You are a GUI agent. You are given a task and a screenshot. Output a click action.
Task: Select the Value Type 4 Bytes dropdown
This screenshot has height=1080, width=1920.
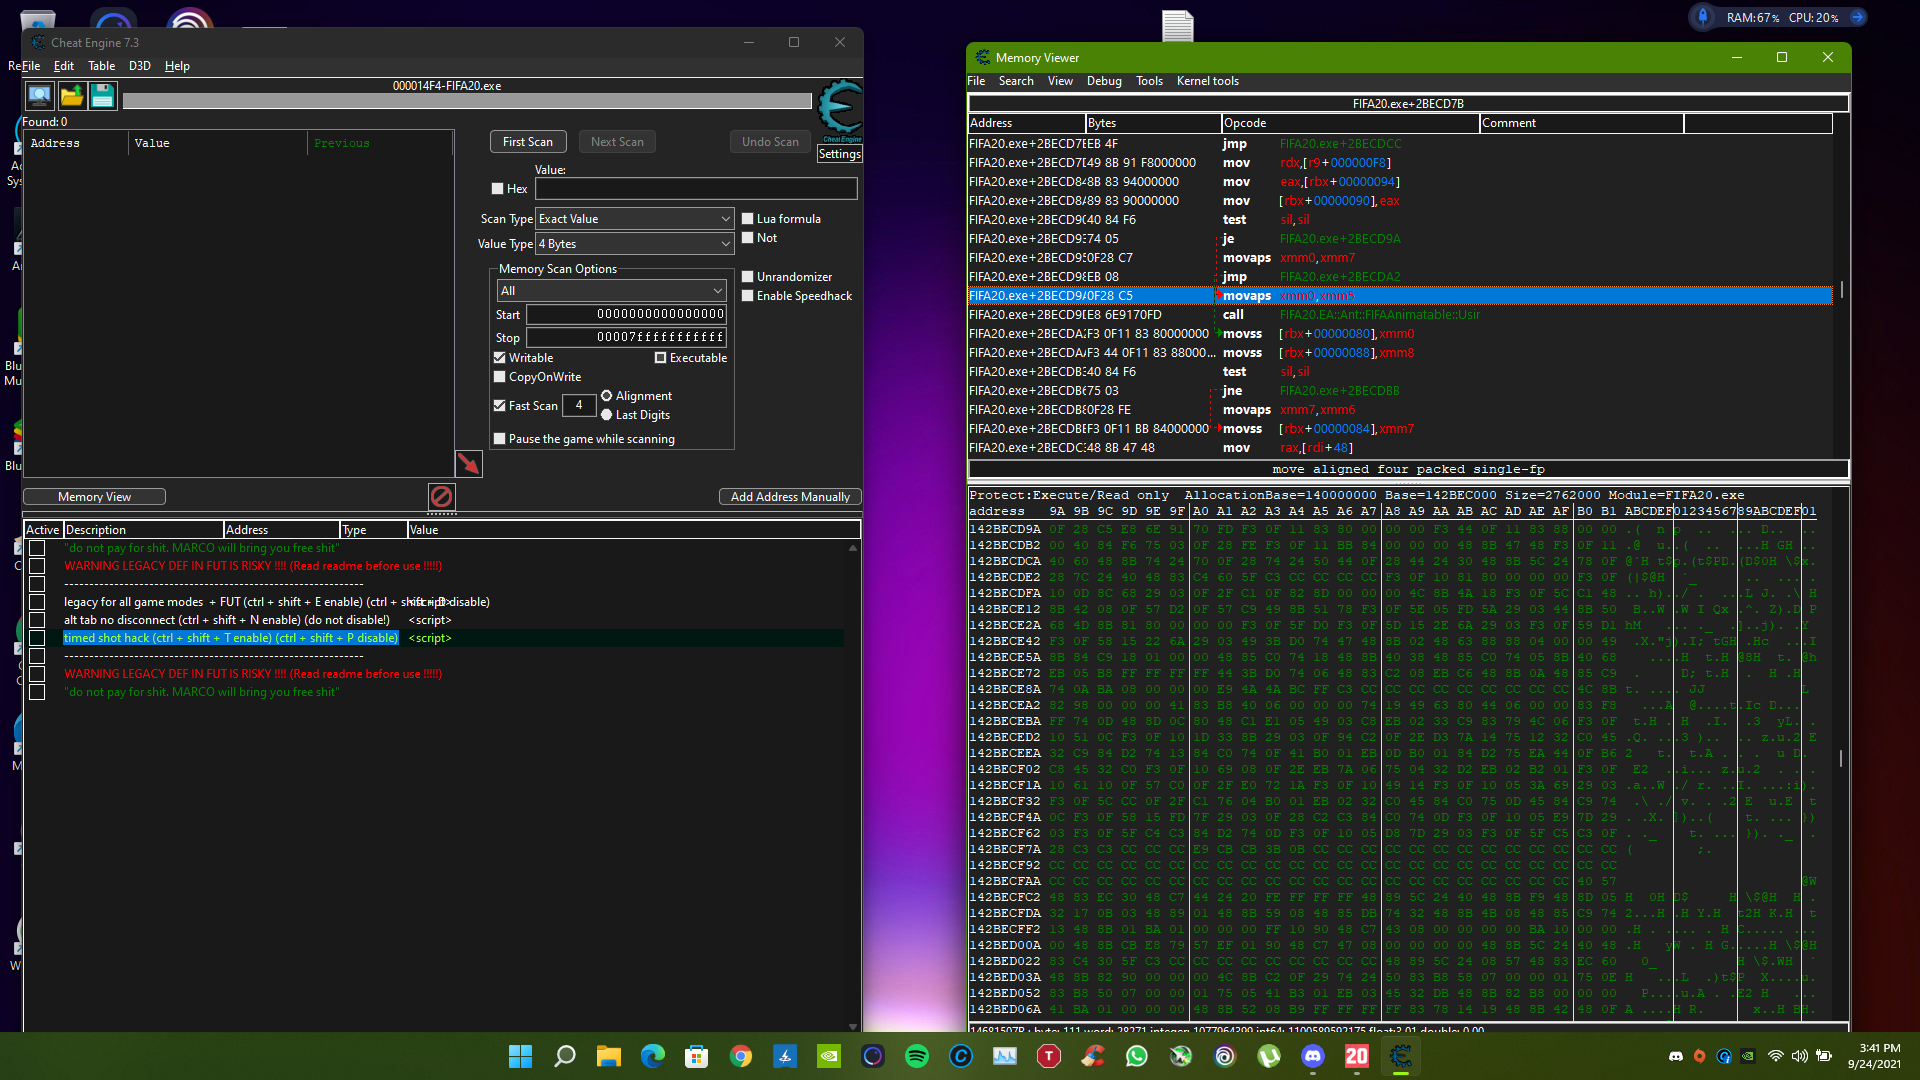click(x=633, y=244)
